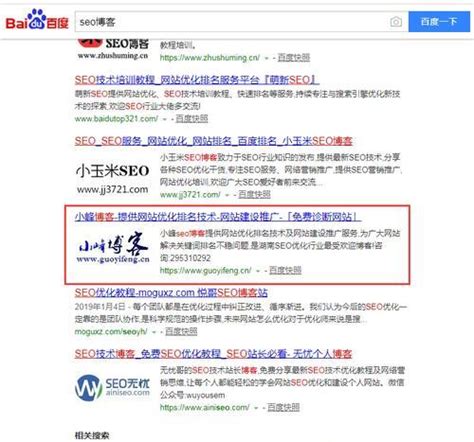
Task: Open the 小玉米SEO logo thumbnail
Action: click(113, 178)
